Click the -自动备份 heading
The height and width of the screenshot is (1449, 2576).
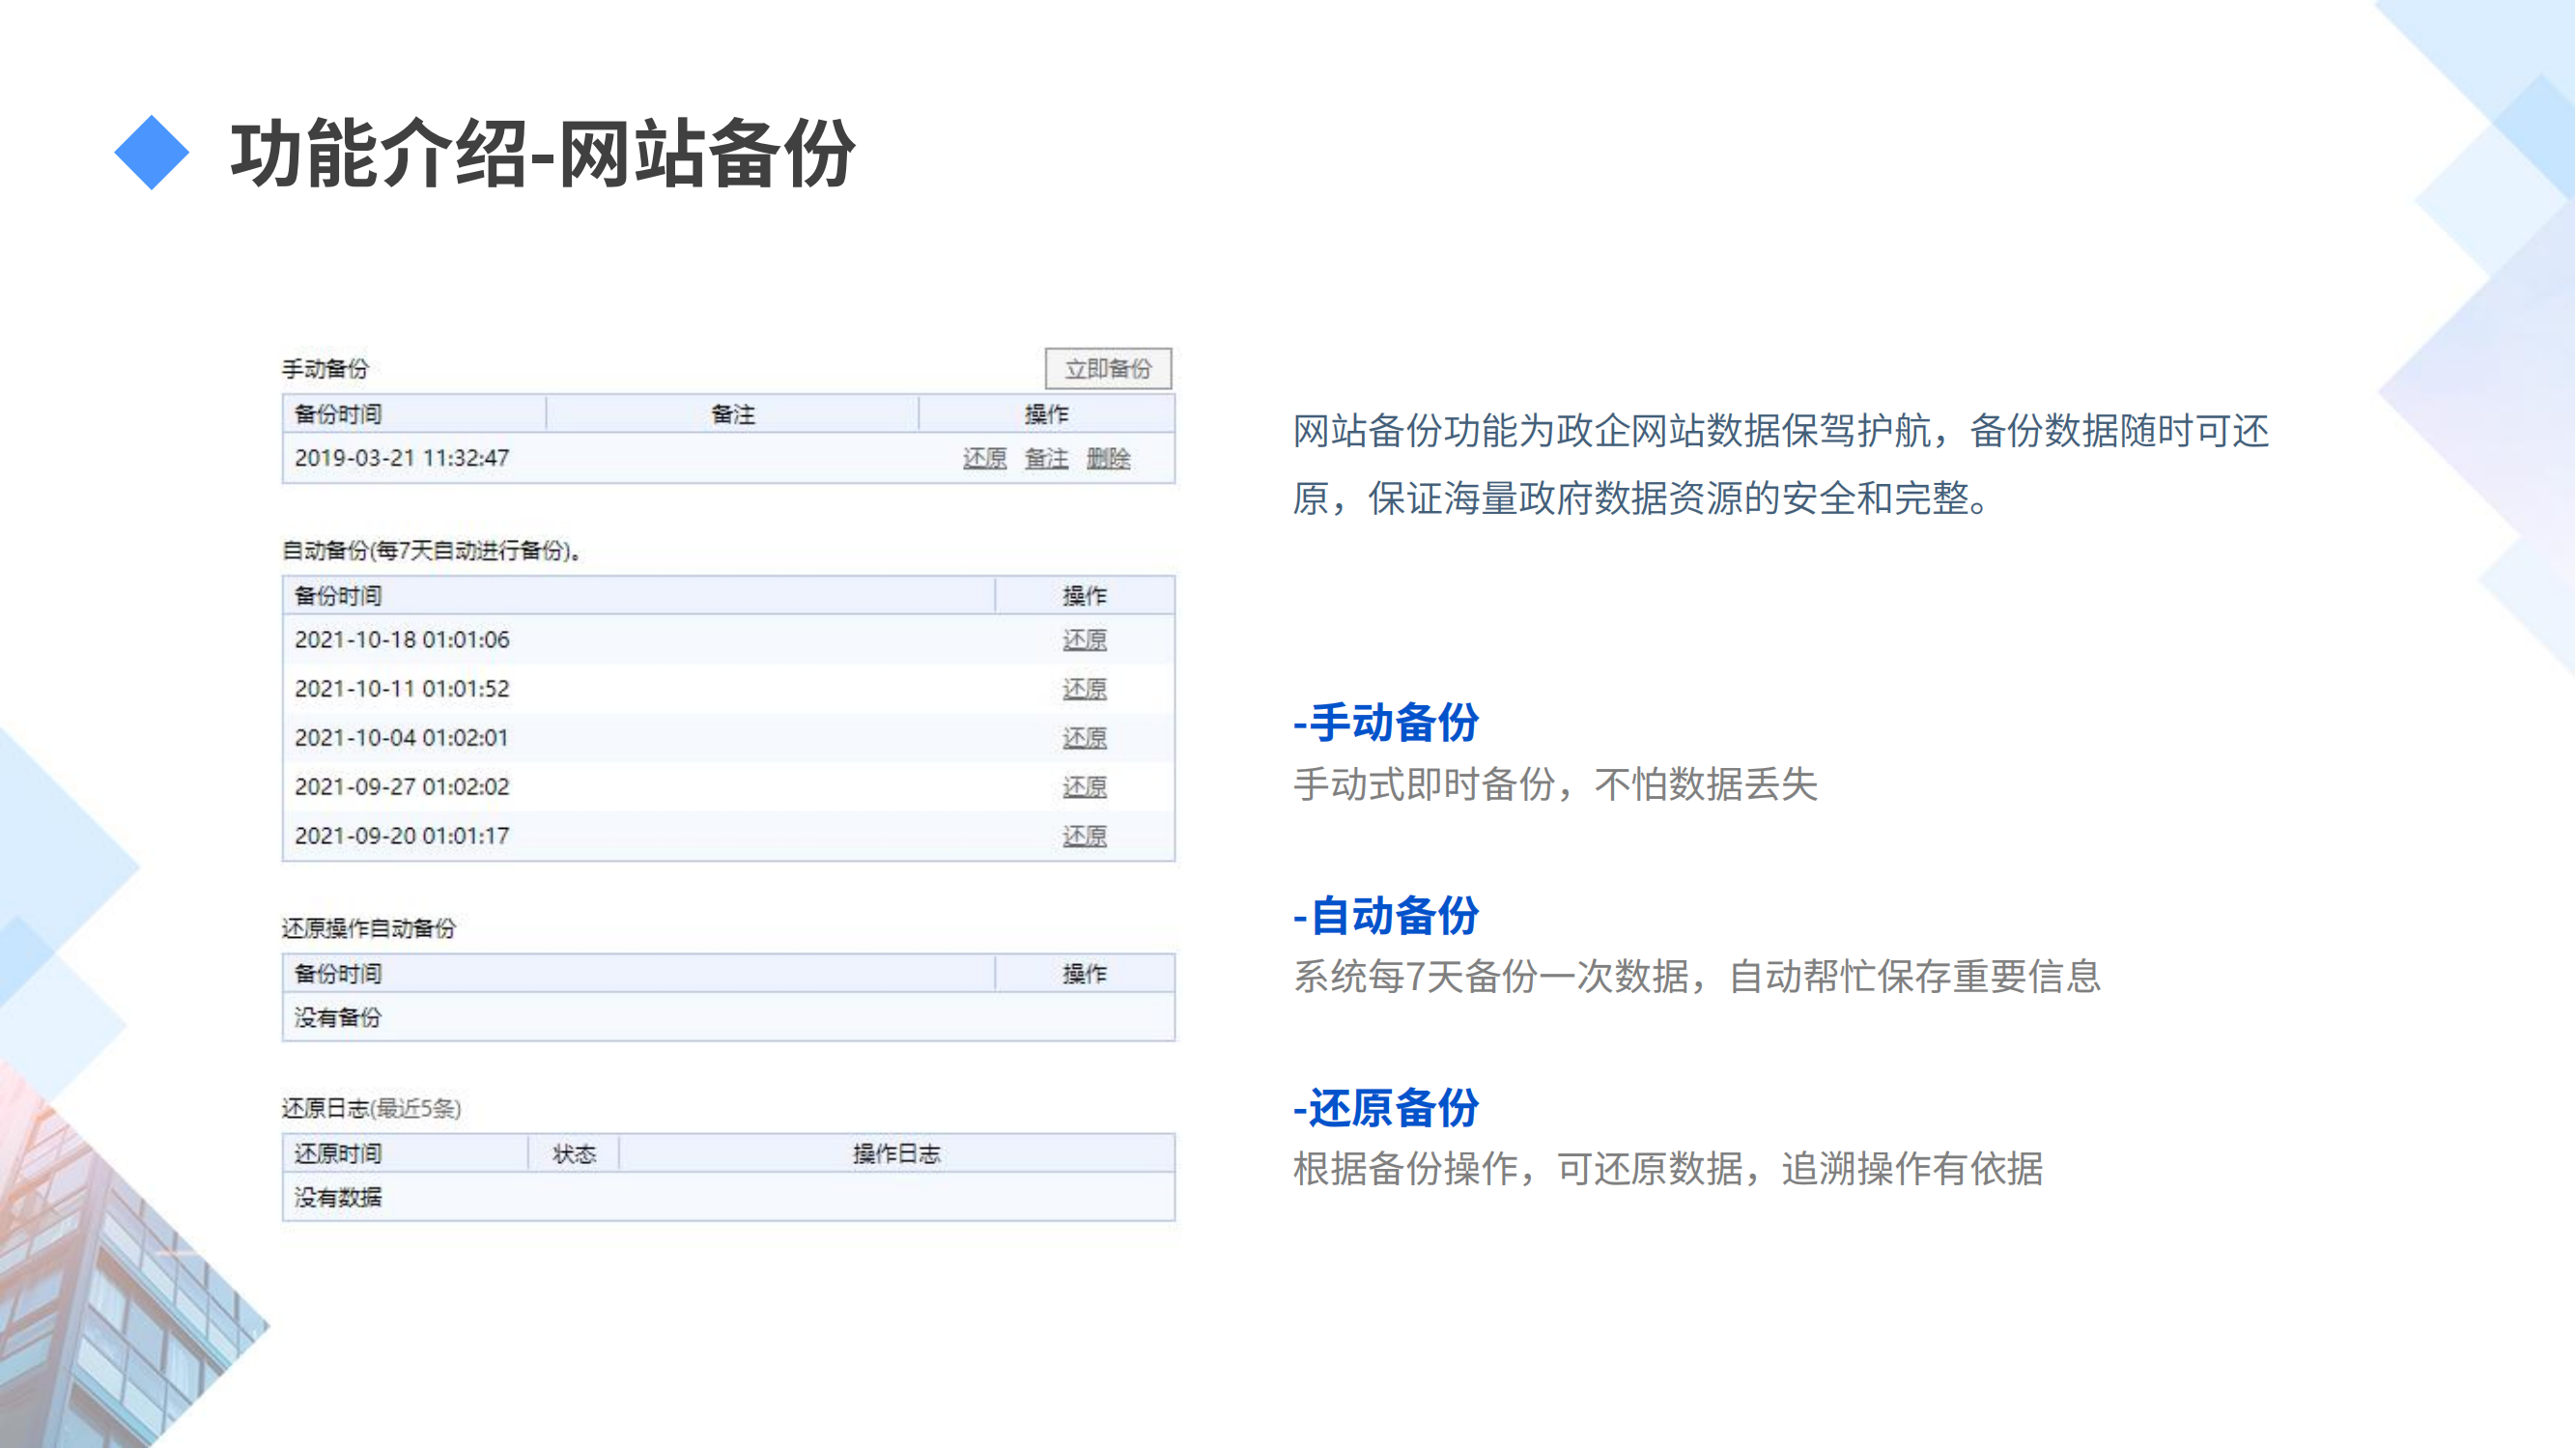pos(1385,915)
